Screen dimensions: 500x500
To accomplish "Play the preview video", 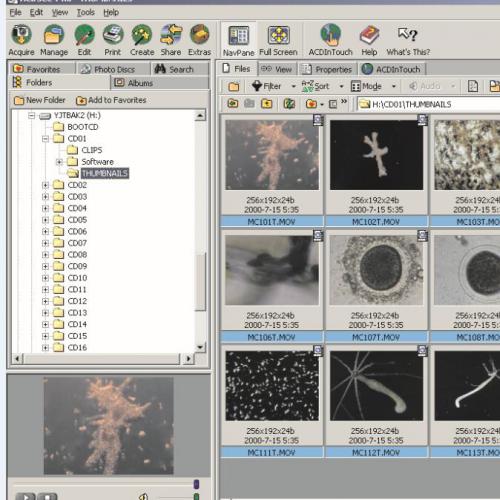I will [25, 497].
